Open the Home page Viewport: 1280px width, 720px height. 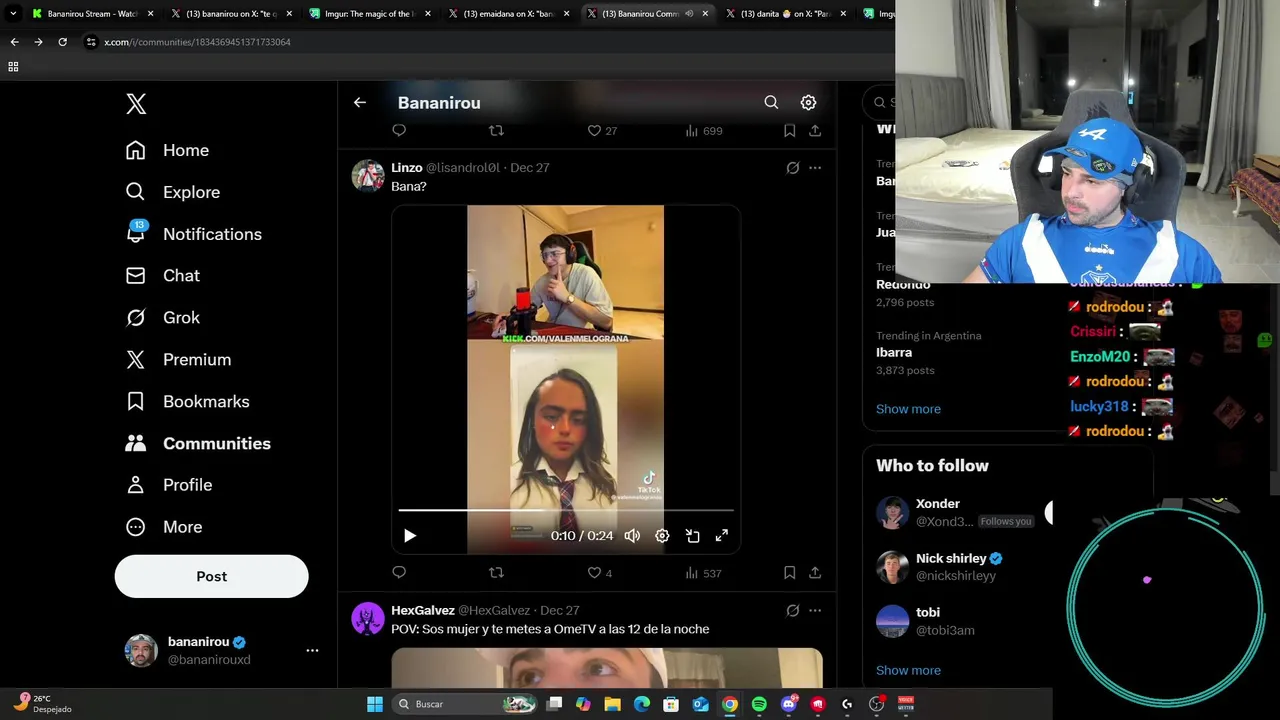[x=167, y=150]
